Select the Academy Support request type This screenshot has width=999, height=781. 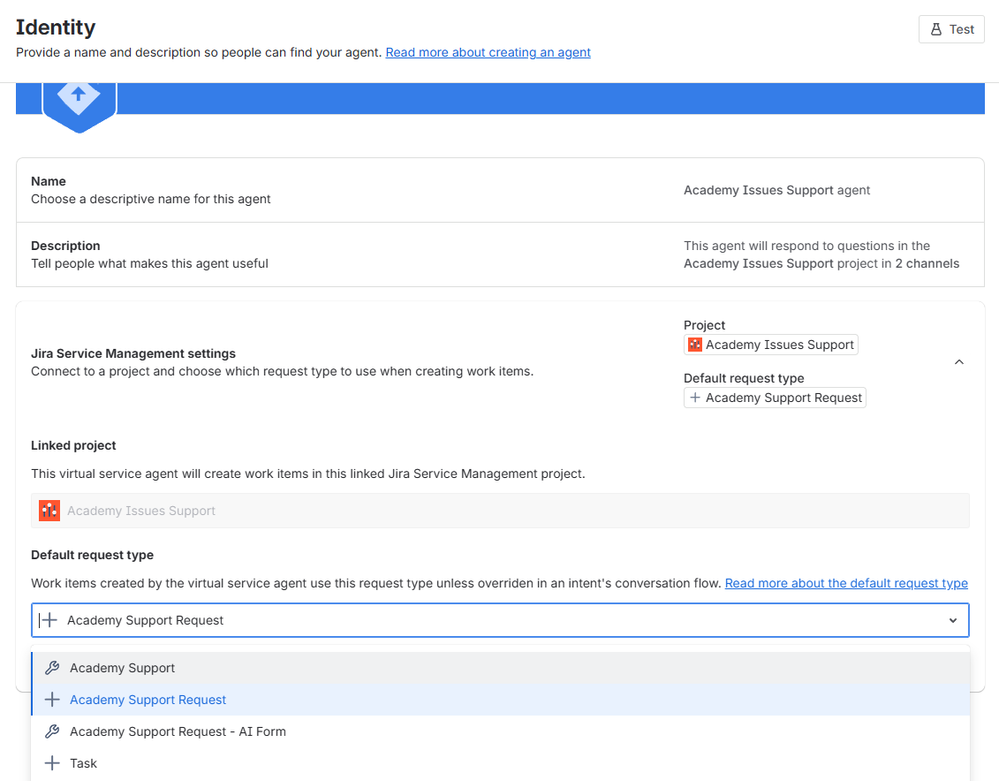click(x=122, y=667)
